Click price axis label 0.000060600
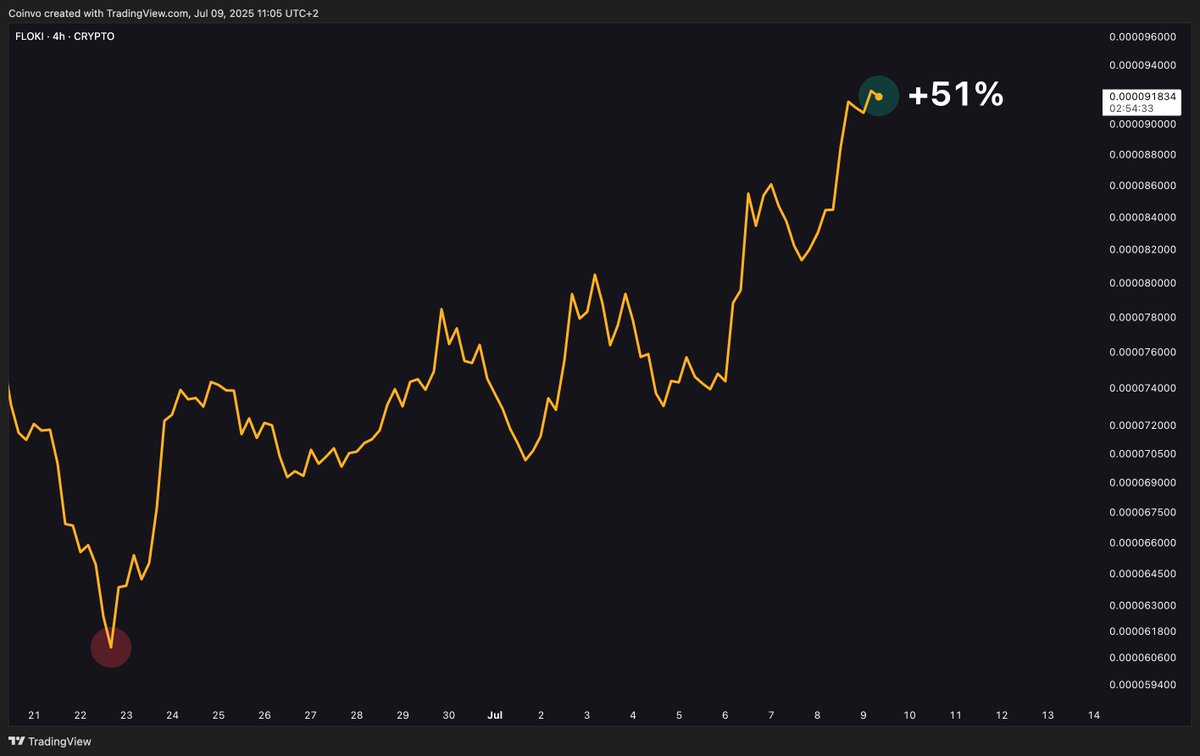Screen dimensions: 1200x756 point(1145,657)
